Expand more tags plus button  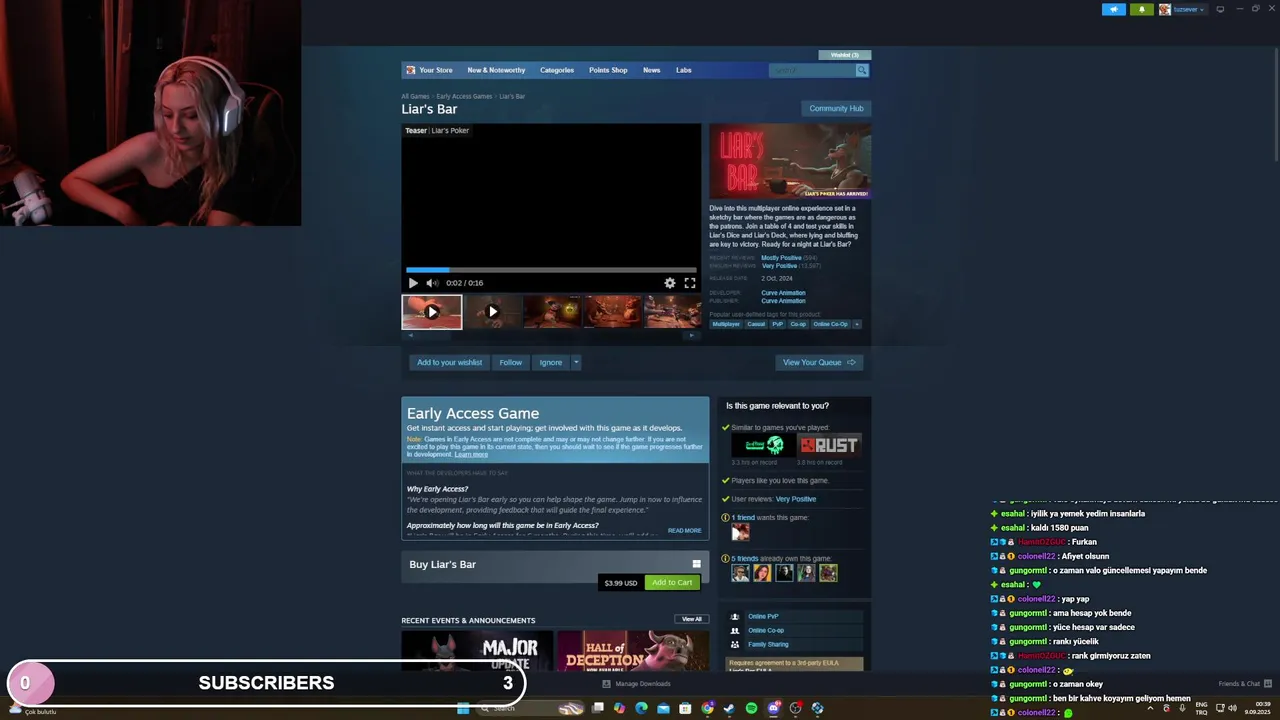pos(857,324)
